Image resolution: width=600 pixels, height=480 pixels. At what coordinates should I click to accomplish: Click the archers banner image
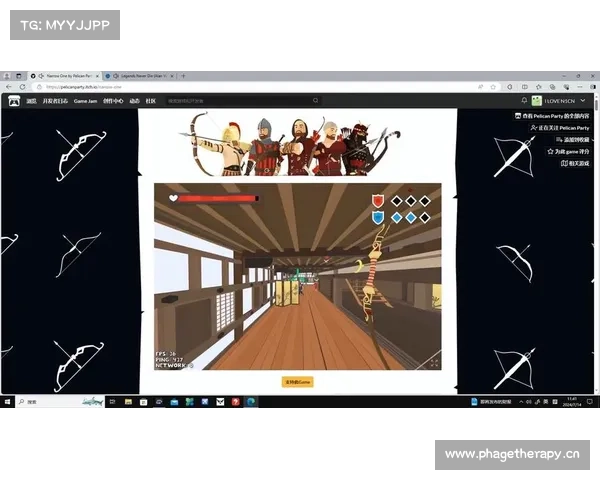coord(290,144)
